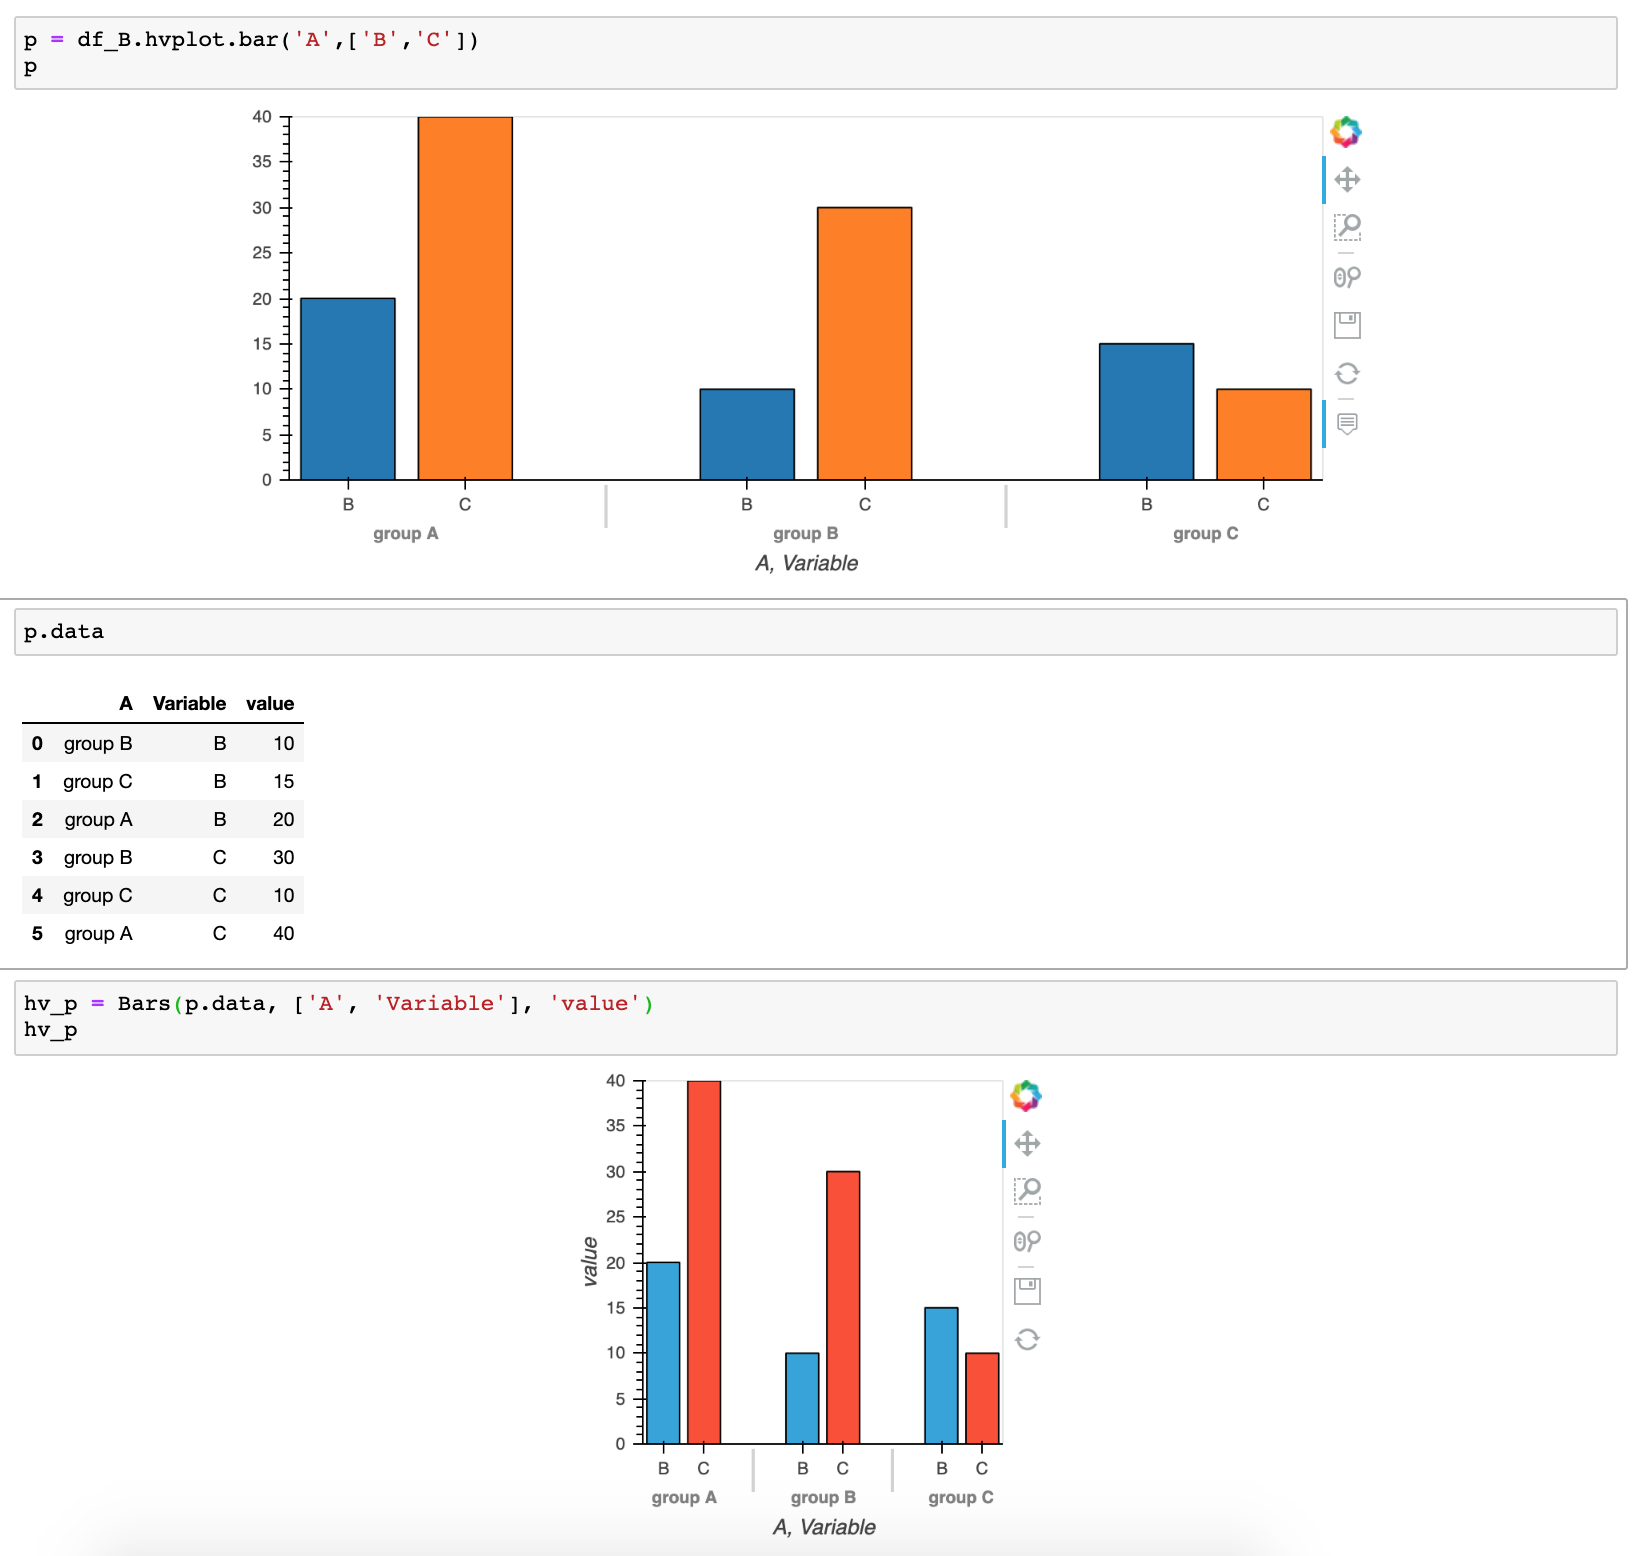The width and height of the screenshot is (1642, 1556).
Task: Activate box zoom on the hv_p chart
Action: point(1027,1192)
